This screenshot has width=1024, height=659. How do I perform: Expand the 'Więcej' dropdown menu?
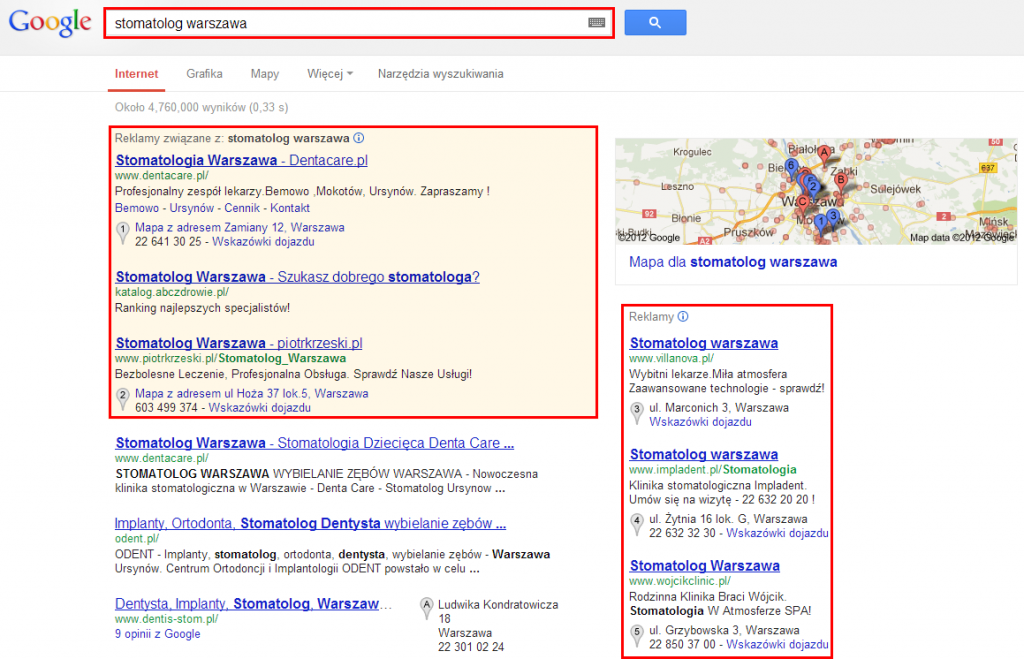[x=329, y=74]
